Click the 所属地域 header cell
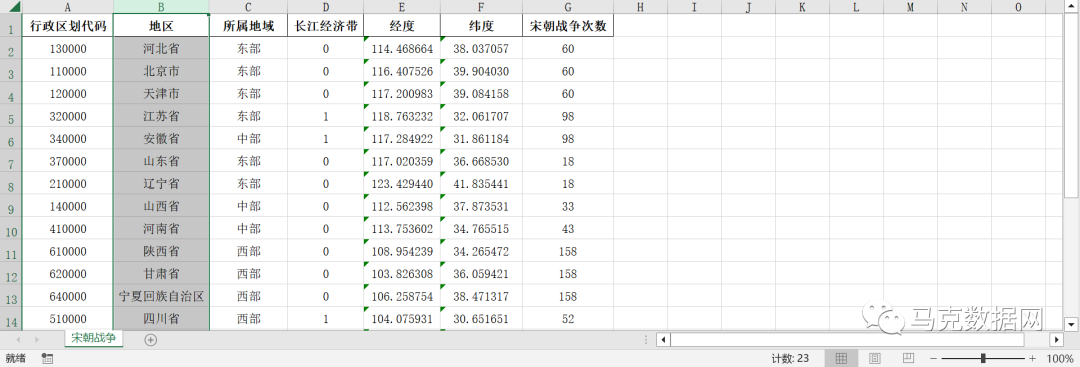1080x367 pixels. point(249,26)
